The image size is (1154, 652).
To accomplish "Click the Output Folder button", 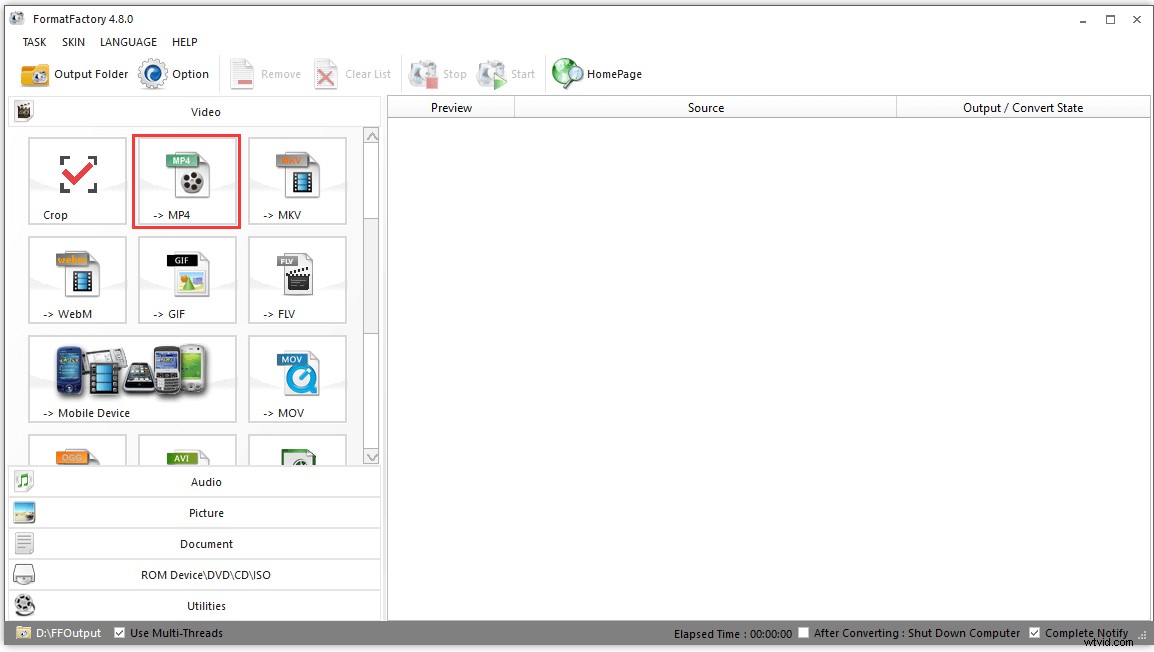I will click(75, 74).
